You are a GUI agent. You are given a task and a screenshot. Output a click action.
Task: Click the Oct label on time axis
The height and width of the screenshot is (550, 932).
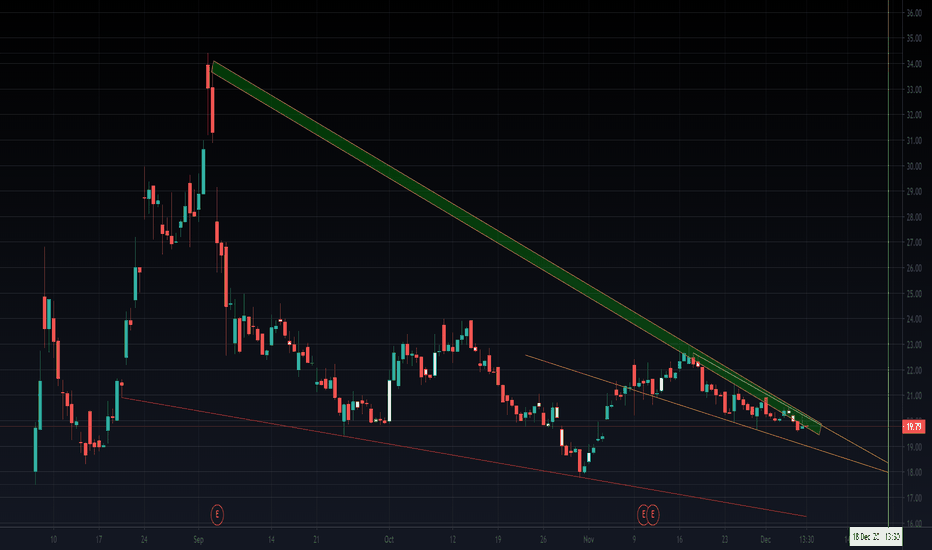[389, 540]
